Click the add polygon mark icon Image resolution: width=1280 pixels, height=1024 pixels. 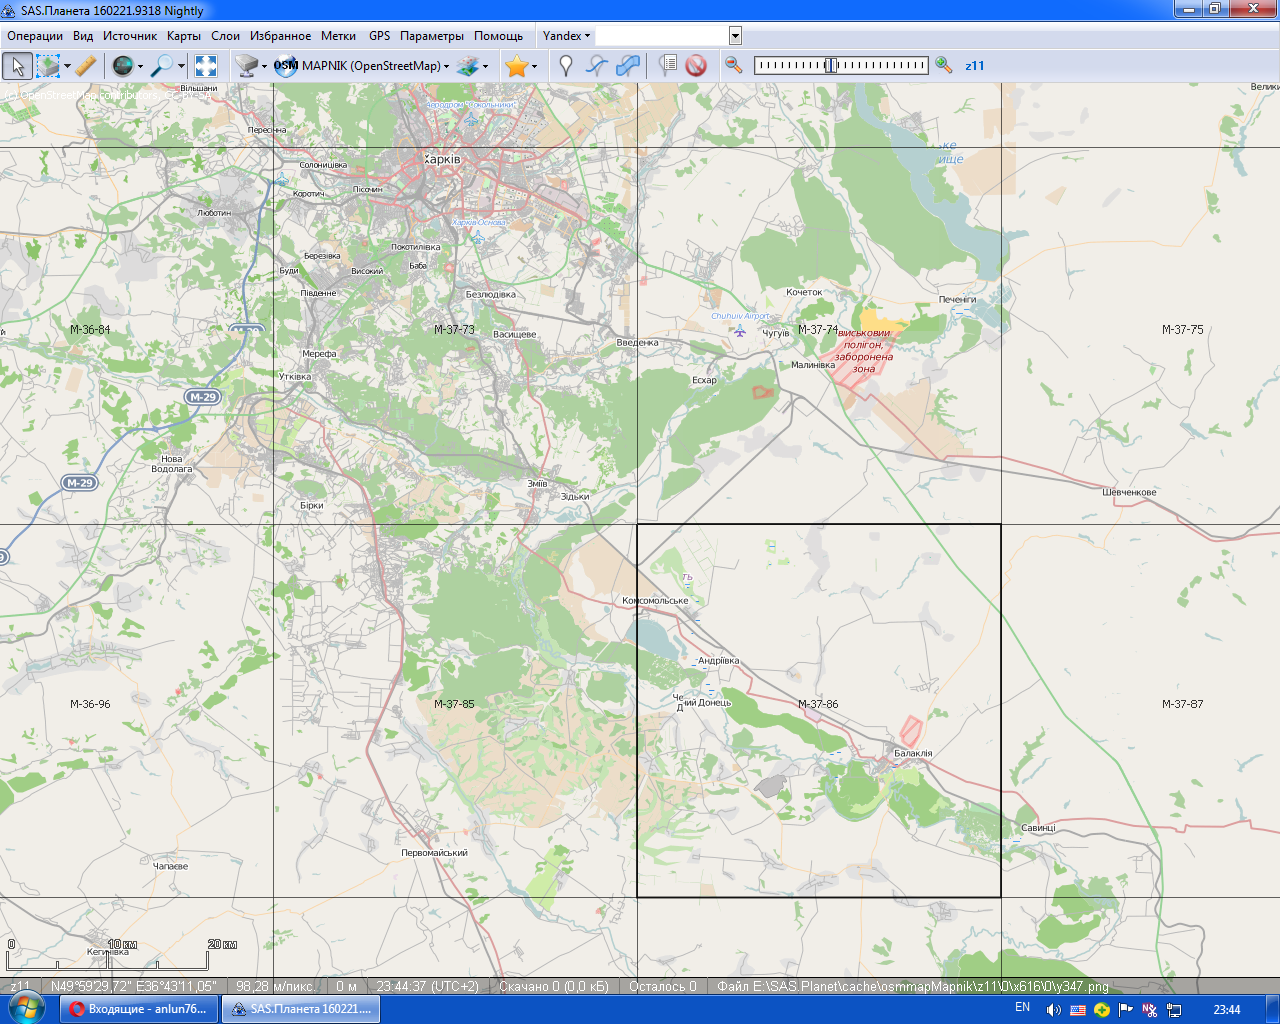628,66
